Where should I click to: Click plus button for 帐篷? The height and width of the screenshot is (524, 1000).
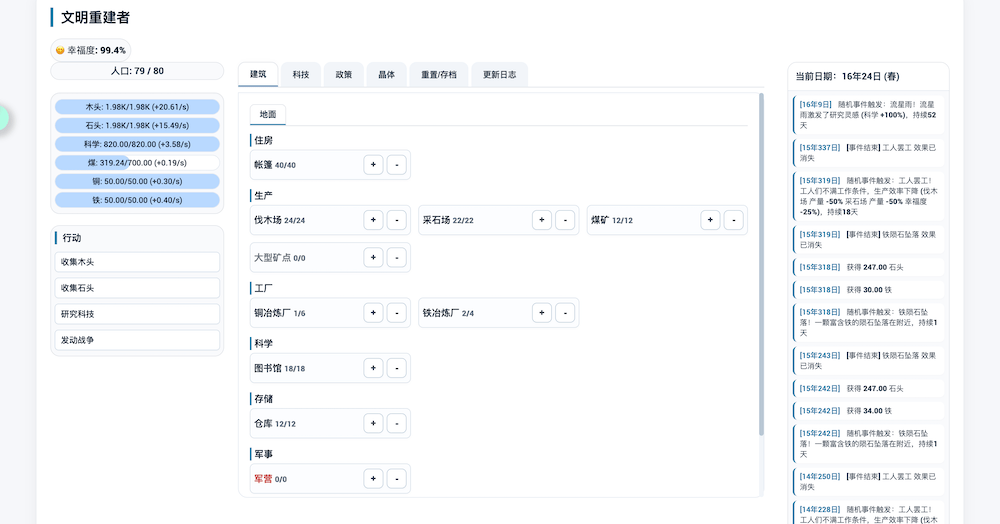tap(373, 165)
